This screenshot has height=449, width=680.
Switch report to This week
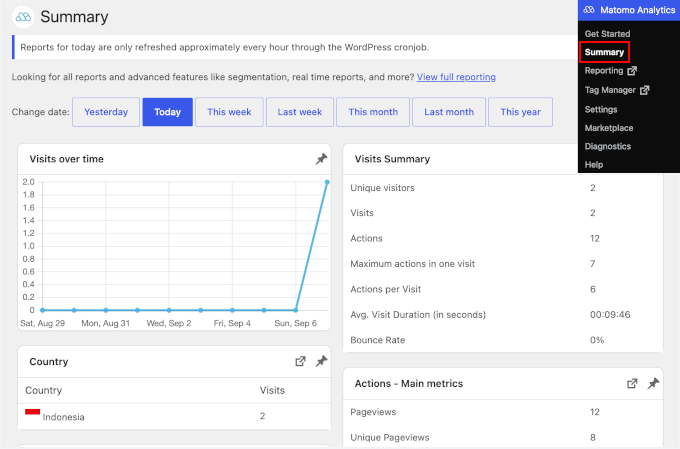tap(229, 112)
